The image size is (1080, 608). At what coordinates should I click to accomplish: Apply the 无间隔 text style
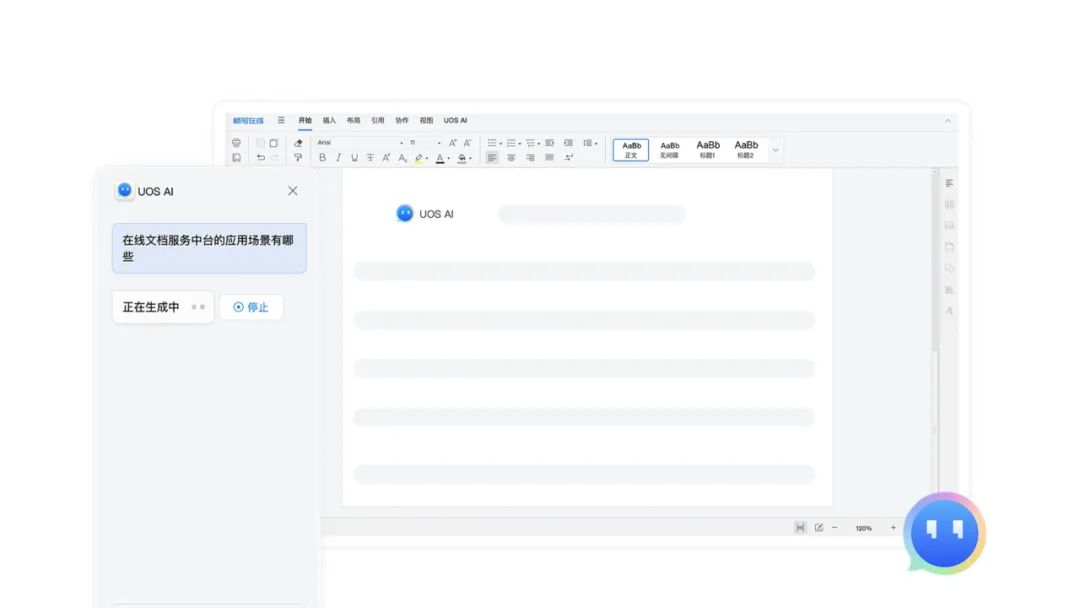click(669, 149)
